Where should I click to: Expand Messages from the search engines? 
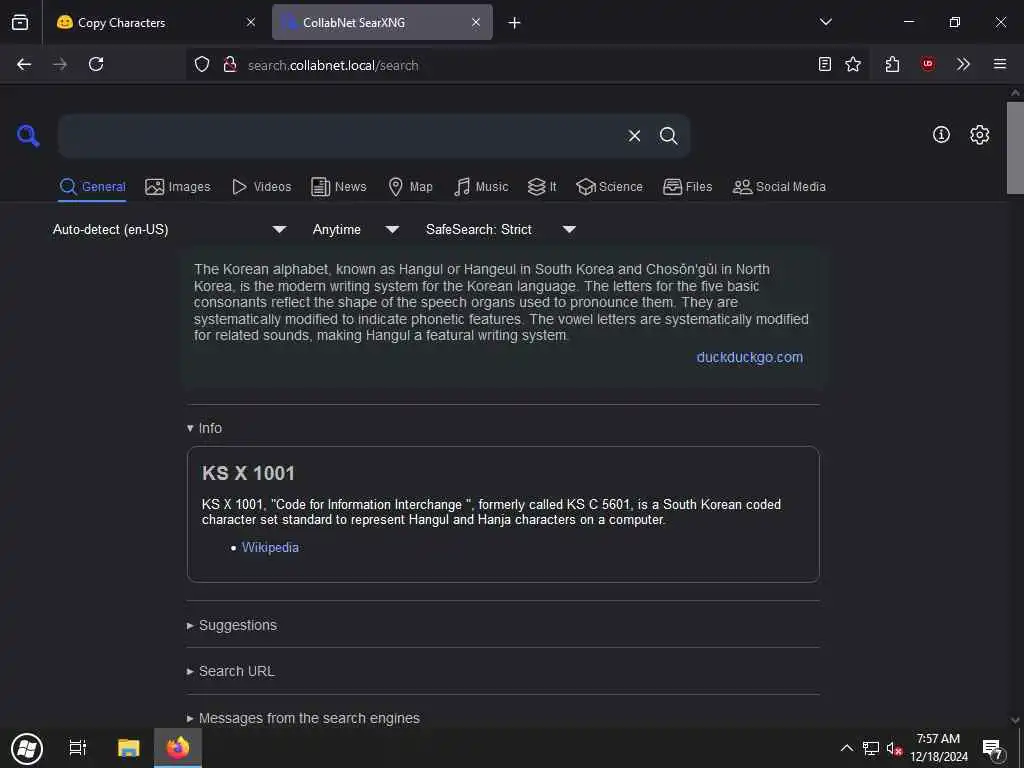[303, 718]
